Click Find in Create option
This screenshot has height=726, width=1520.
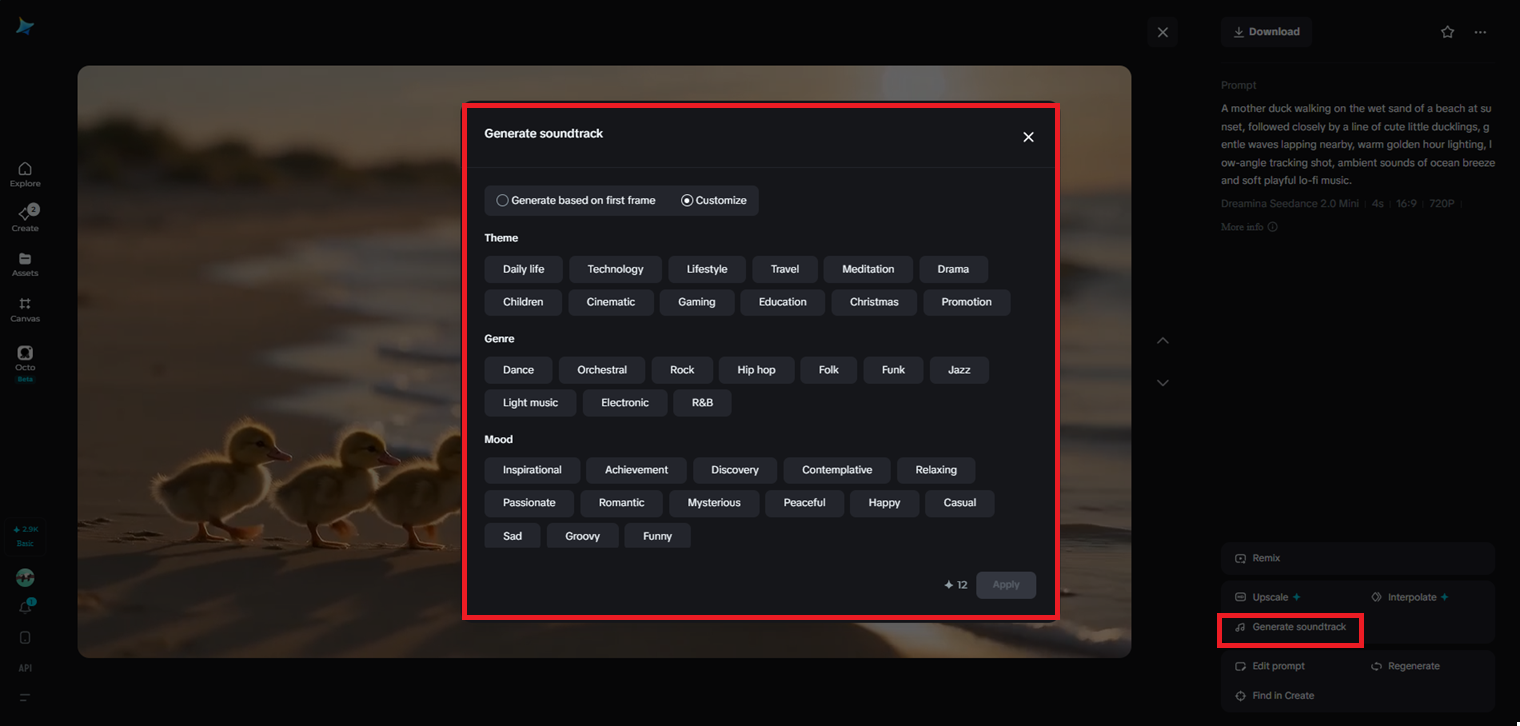pos(1275,696)
